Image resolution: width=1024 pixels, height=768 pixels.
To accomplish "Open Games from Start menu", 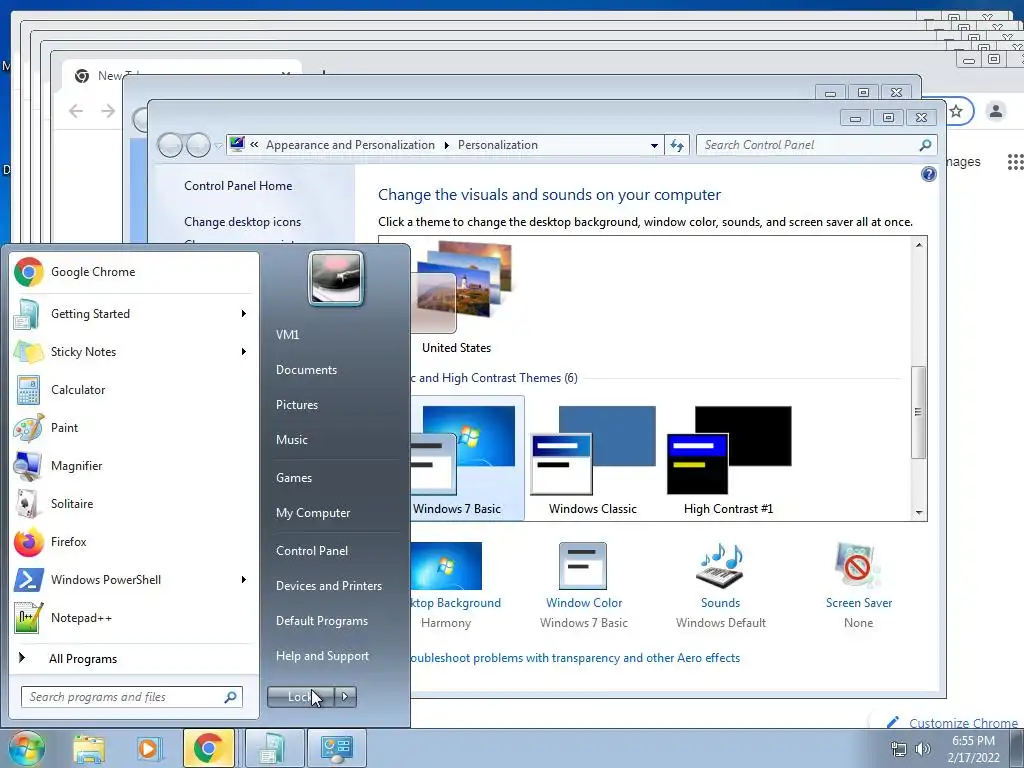I will (x=294, y=477).
